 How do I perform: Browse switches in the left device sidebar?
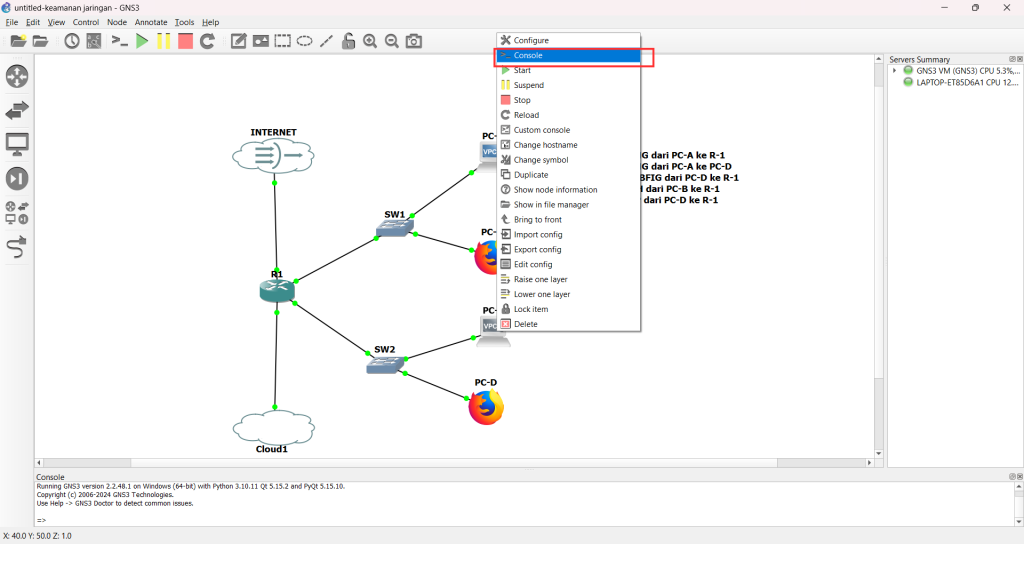point(17,111)
